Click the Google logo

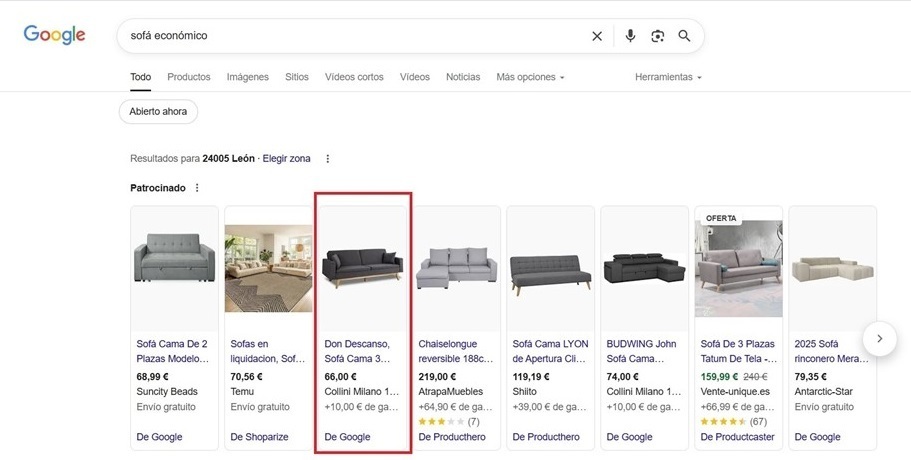(55, 36)
